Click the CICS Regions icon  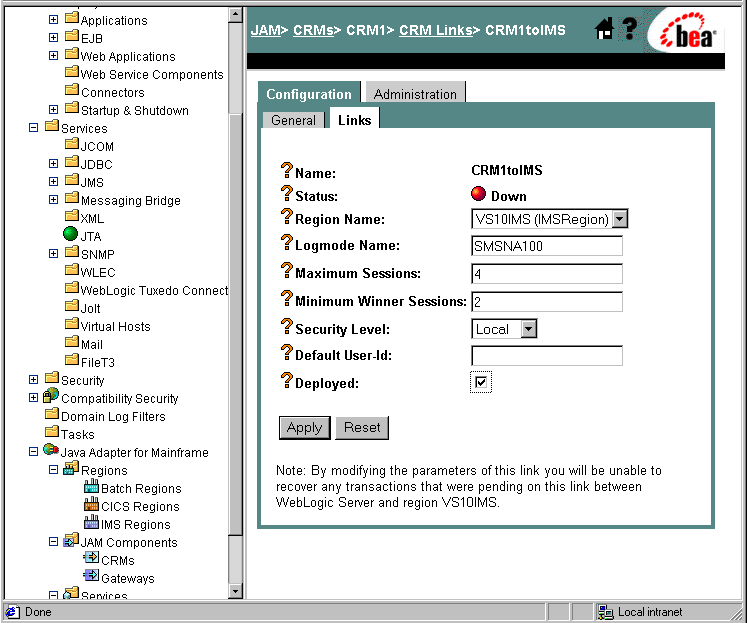click(91, 504)
